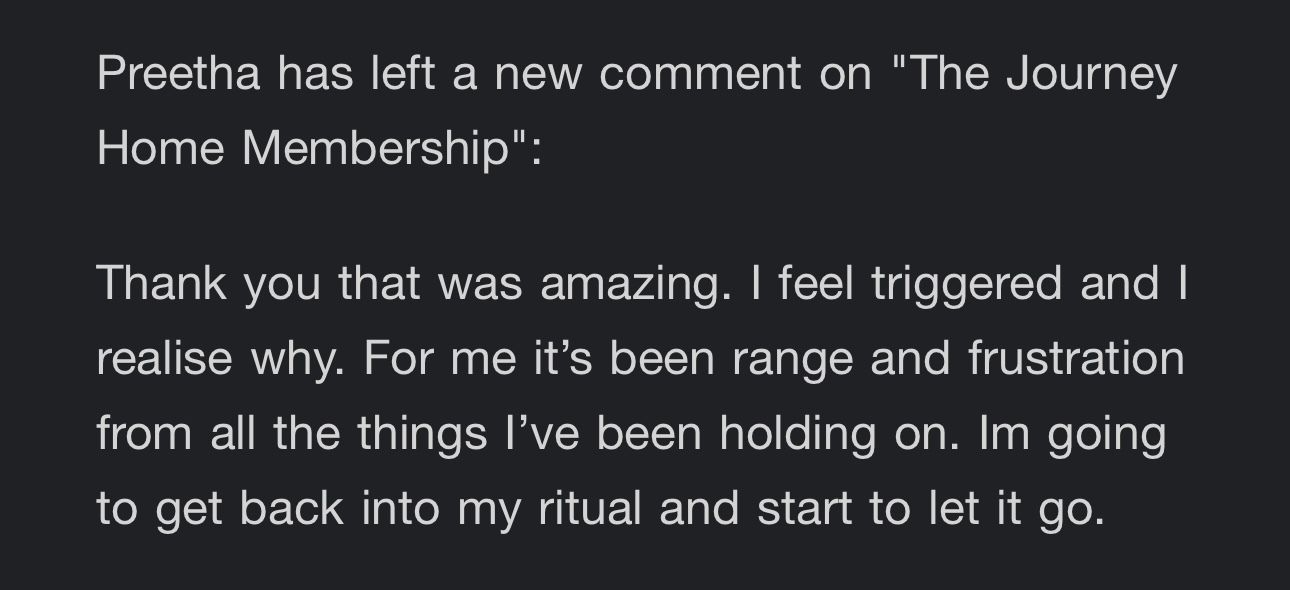Click the word "going" at the line end
The height and width of the screenshot is (590, 1290).
point(1106,435)
